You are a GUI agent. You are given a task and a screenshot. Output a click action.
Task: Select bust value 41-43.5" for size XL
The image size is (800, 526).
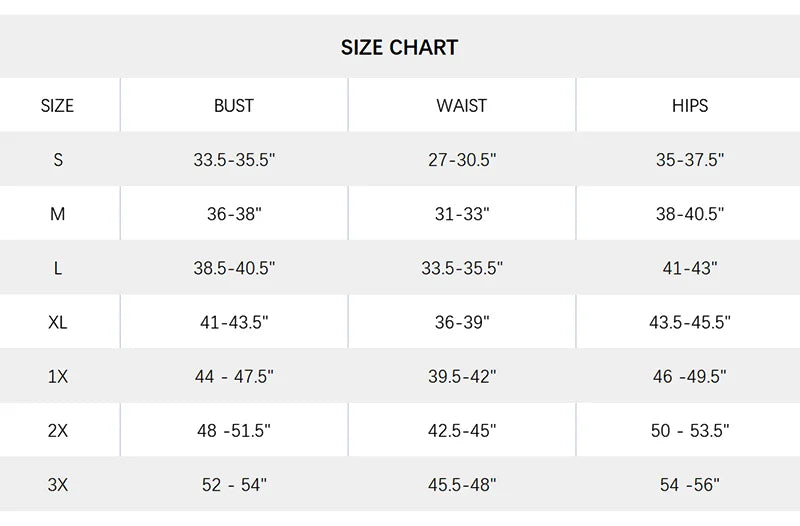233,322
